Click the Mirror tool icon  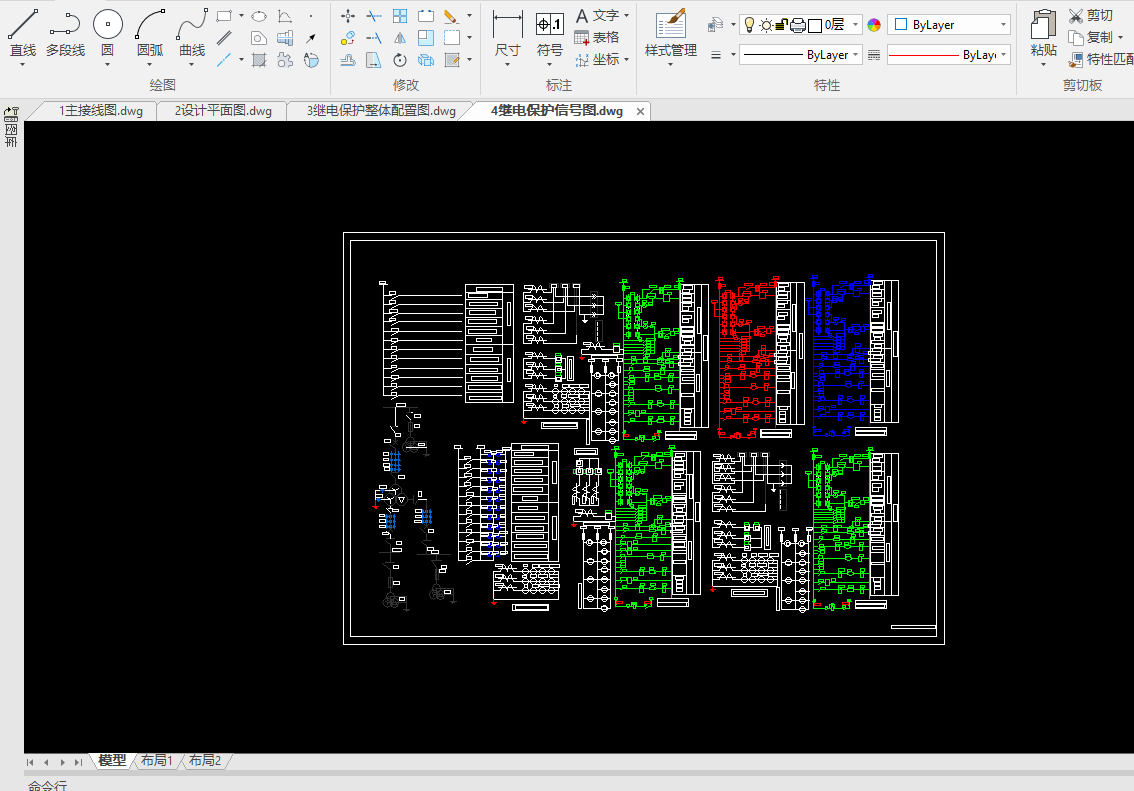[x=400, y=38]
